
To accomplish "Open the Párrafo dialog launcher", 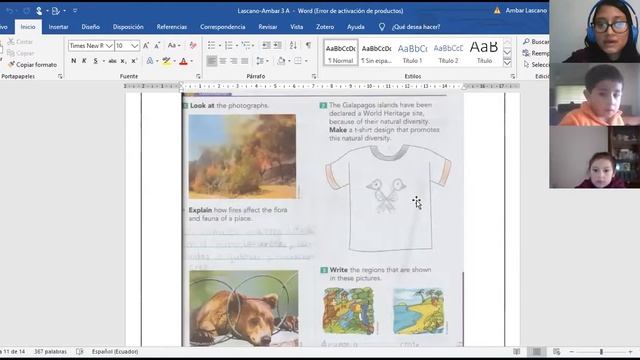I will 314,76.
